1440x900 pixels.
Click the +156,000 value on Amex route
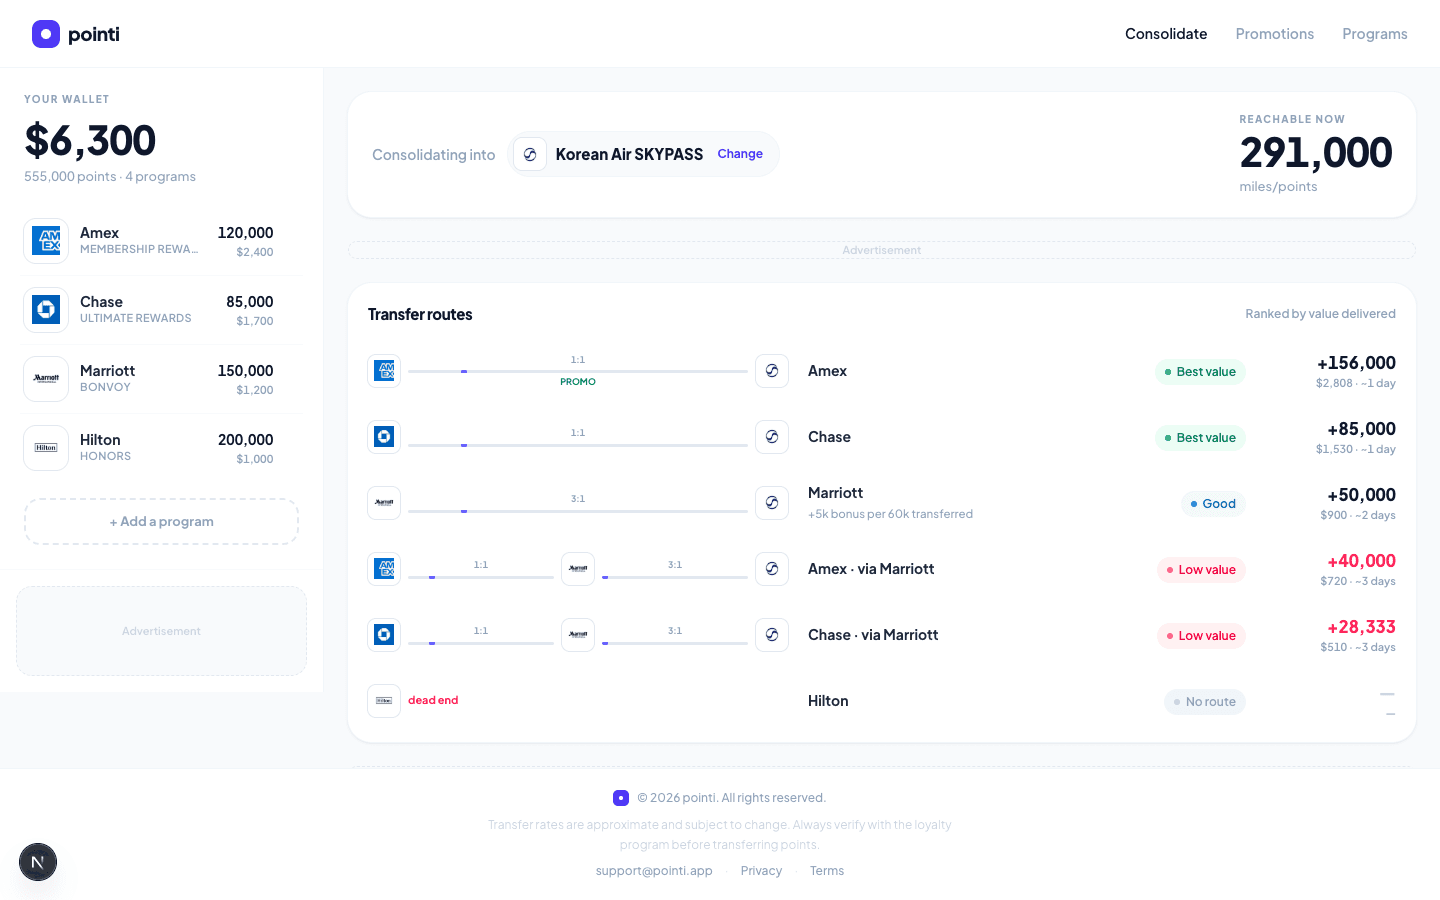[x=1356, y=363]
